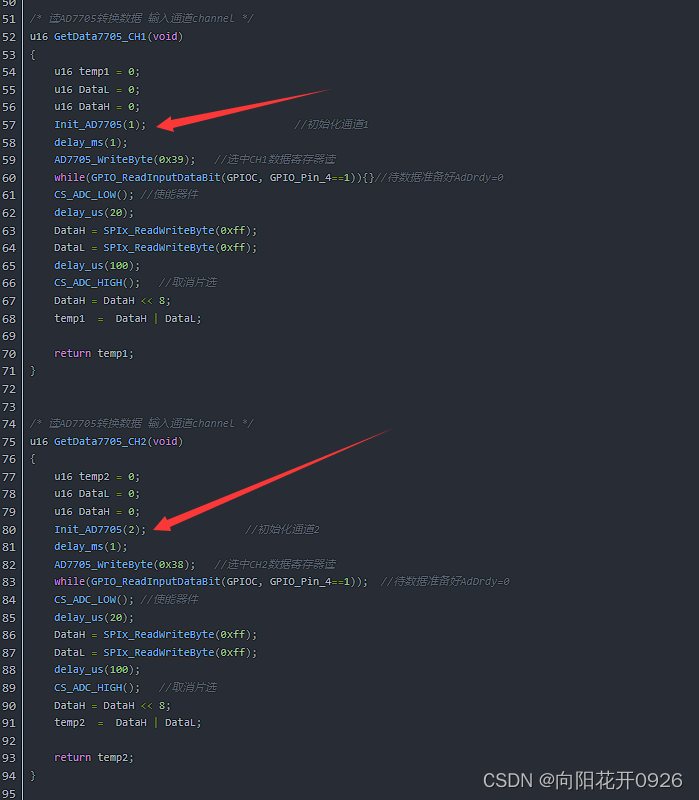Click delay_ms(1) on line 58
The height and width of the screenshot is (800, 699).
click(91, 142)
